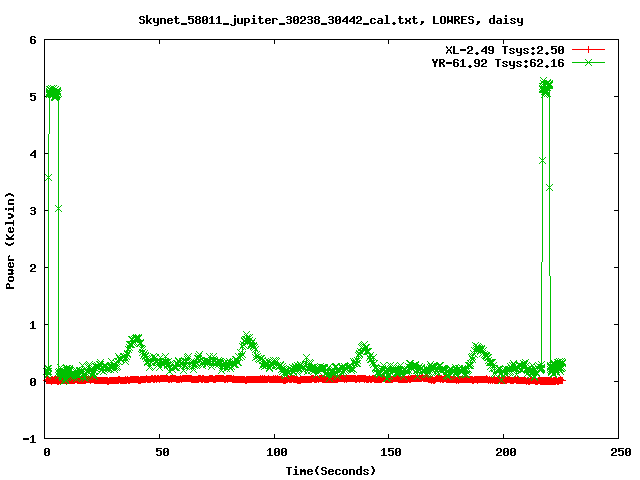The image size is (640, 480).
Task: Click the red line sample in legend
Action: click(588, 50)
